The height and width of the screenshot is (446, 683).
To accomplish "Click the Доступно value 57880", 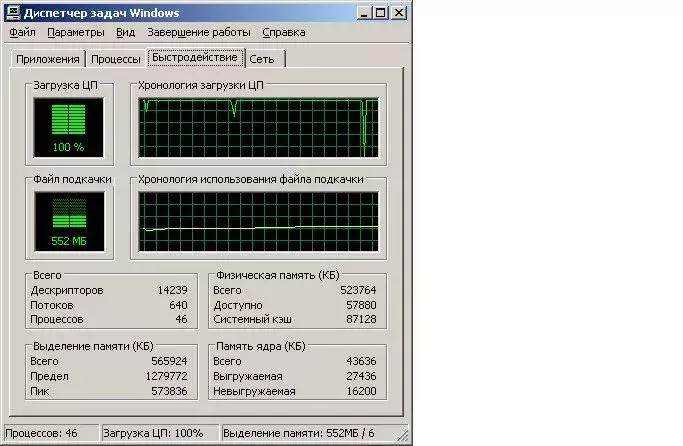I will tap(361, 305).
